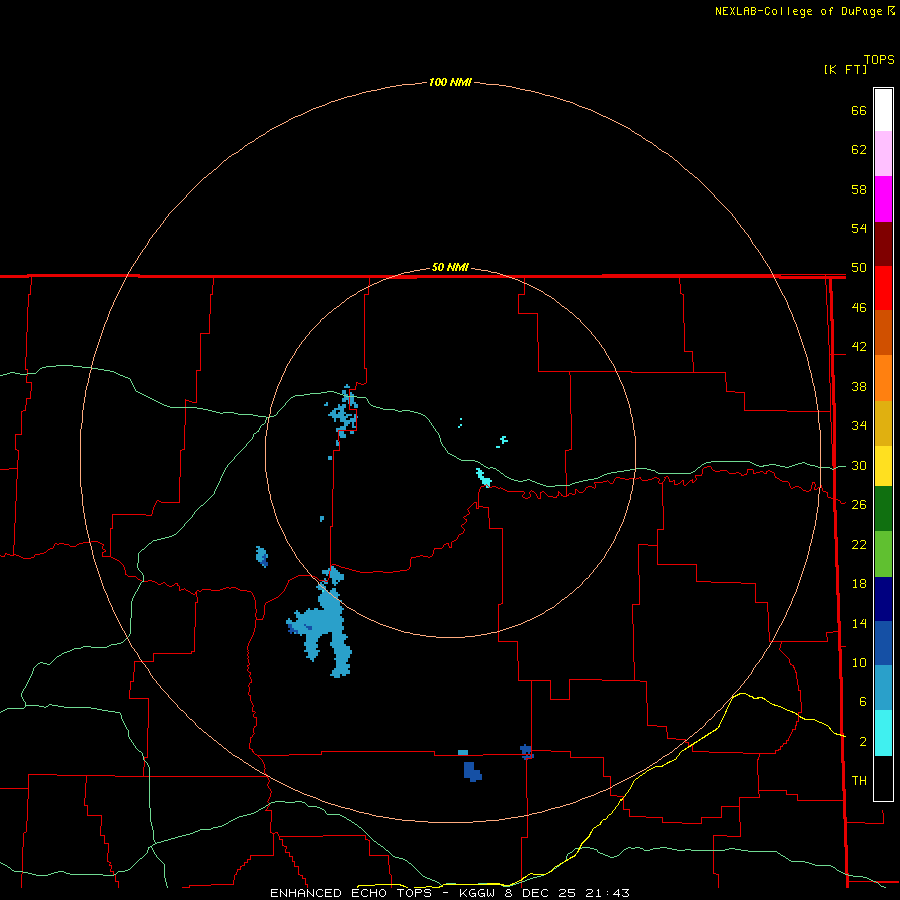Click the "21:43" timestamp
This screenshot has height=900, width=900.
tap(608, 893)
